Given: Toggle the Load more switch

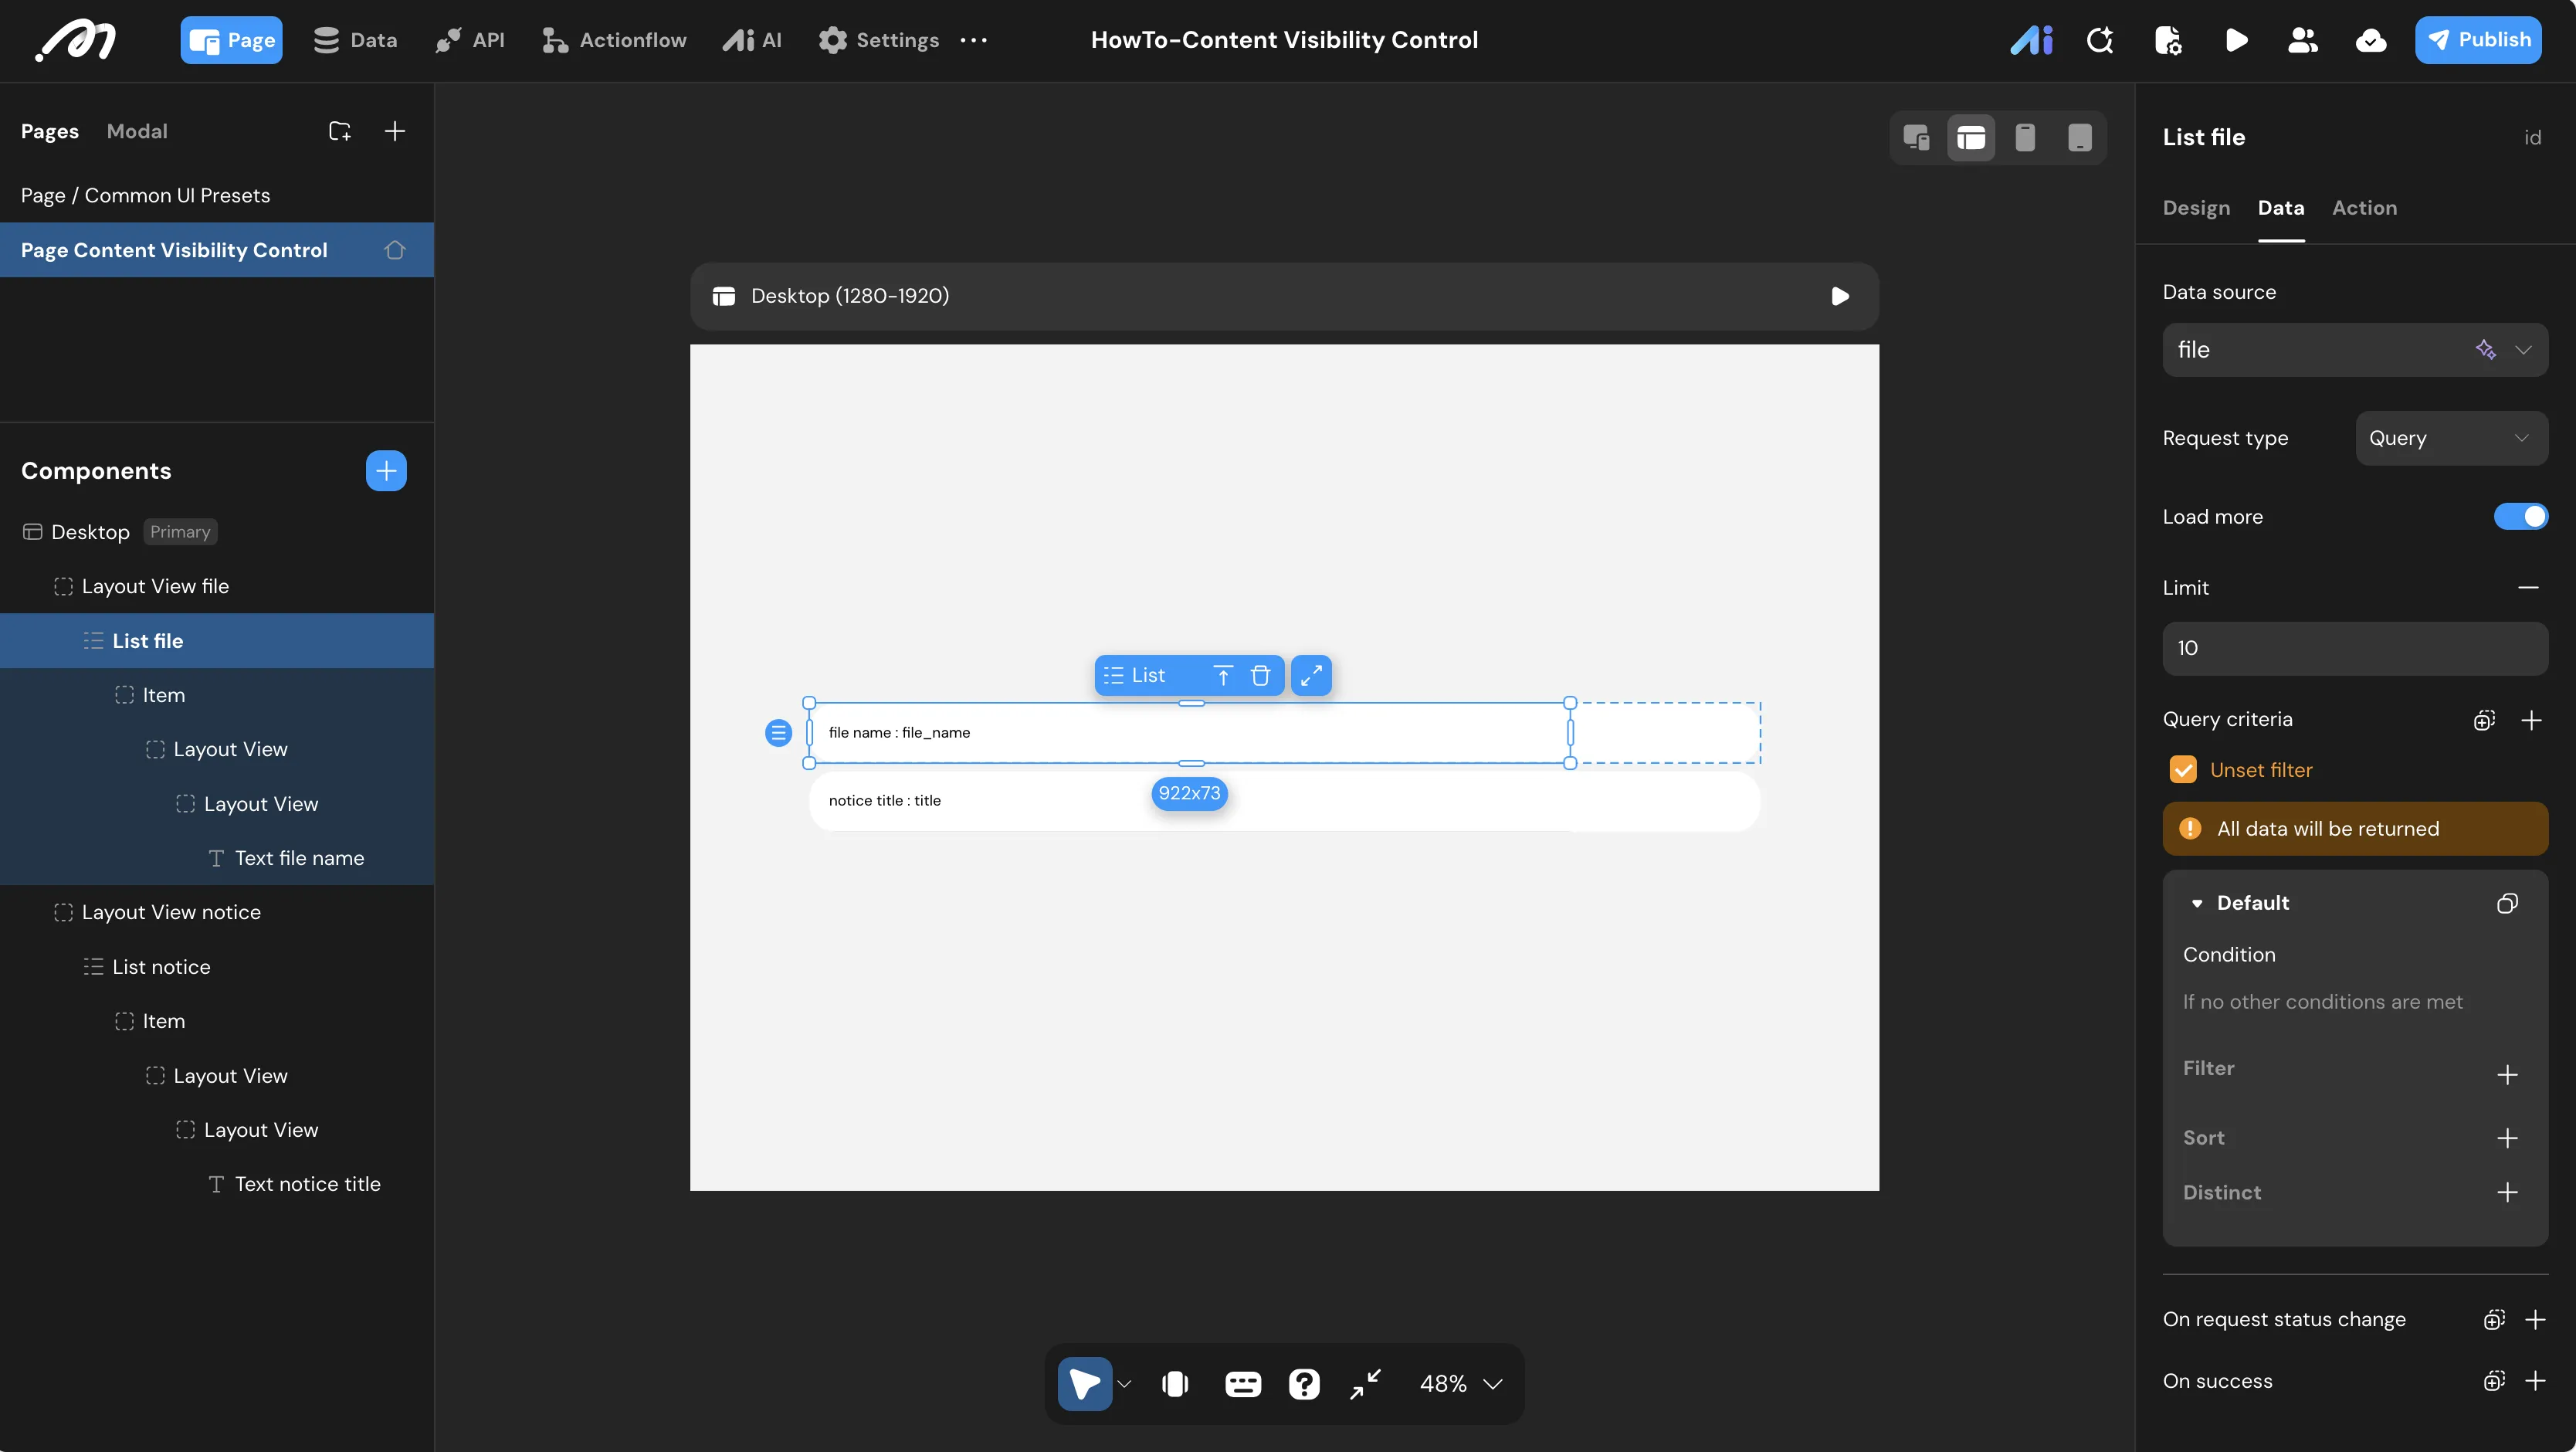Looking at the screenshot, I should pos(2521,517).
